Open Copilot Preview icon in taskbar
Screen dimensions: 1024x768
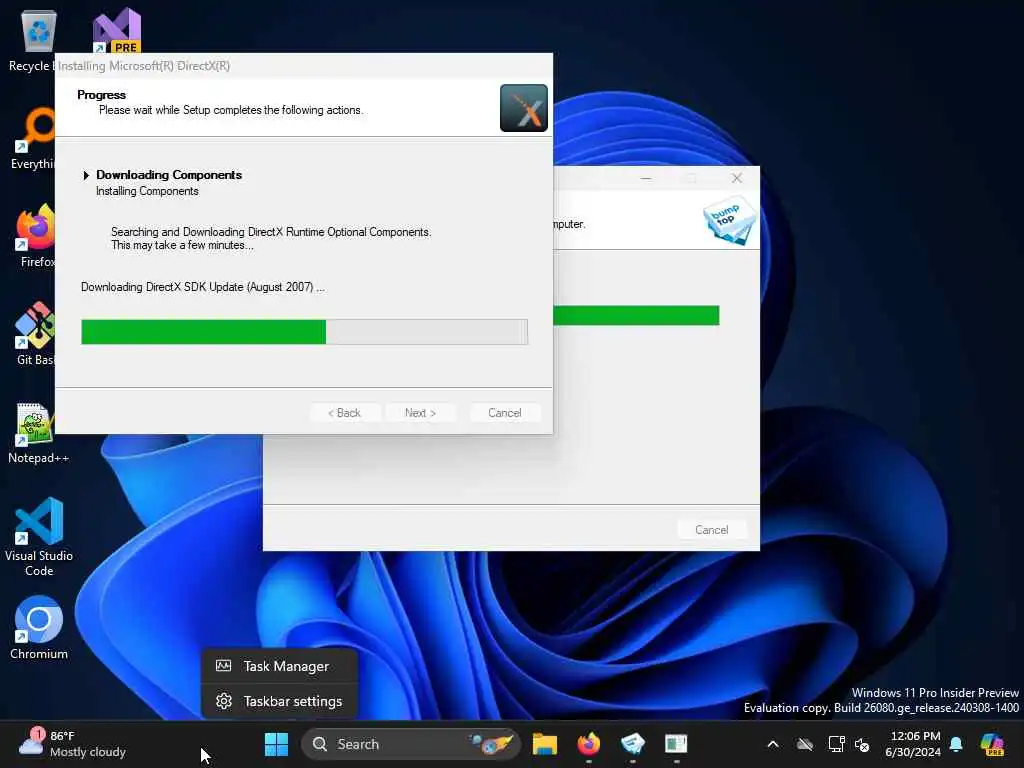(x=993, y=744)
